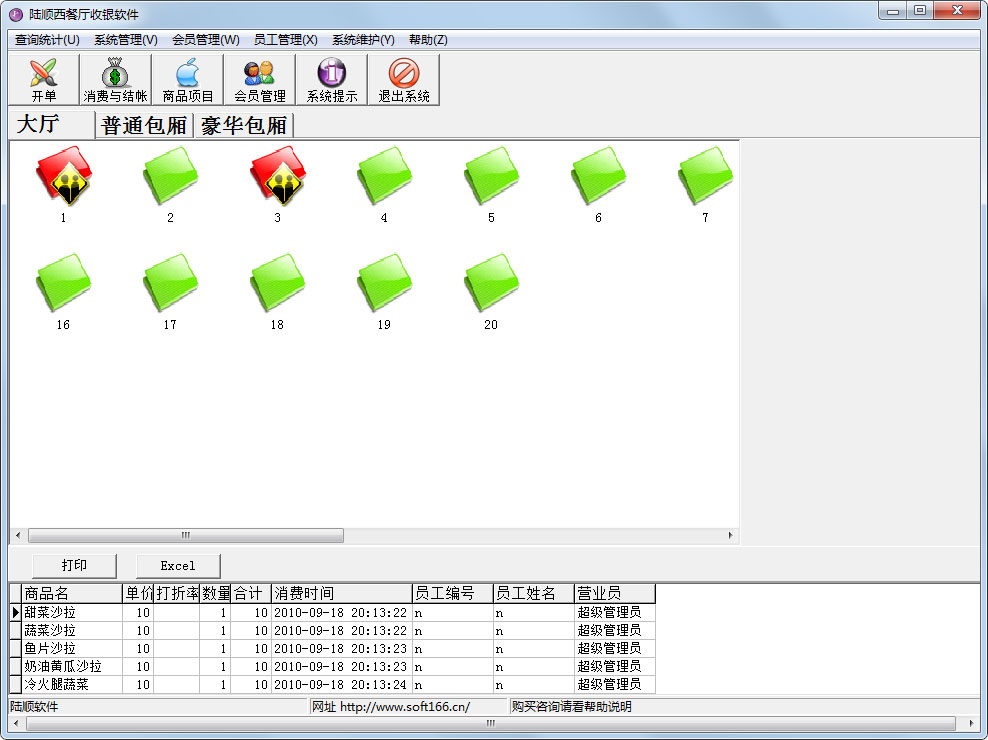The width and height of the screenshot is (988, 740).
Task: Open 帮助(Z) menu
Action: tap(428, 40)
